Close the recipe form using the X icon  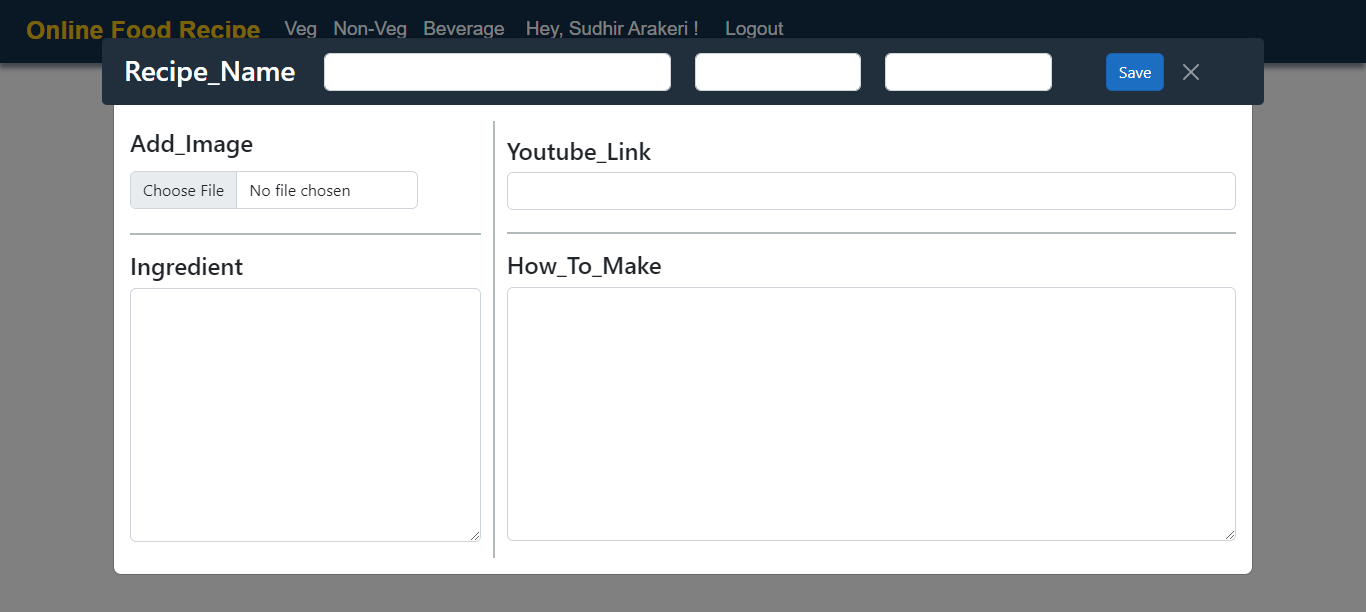[1190, 72]
